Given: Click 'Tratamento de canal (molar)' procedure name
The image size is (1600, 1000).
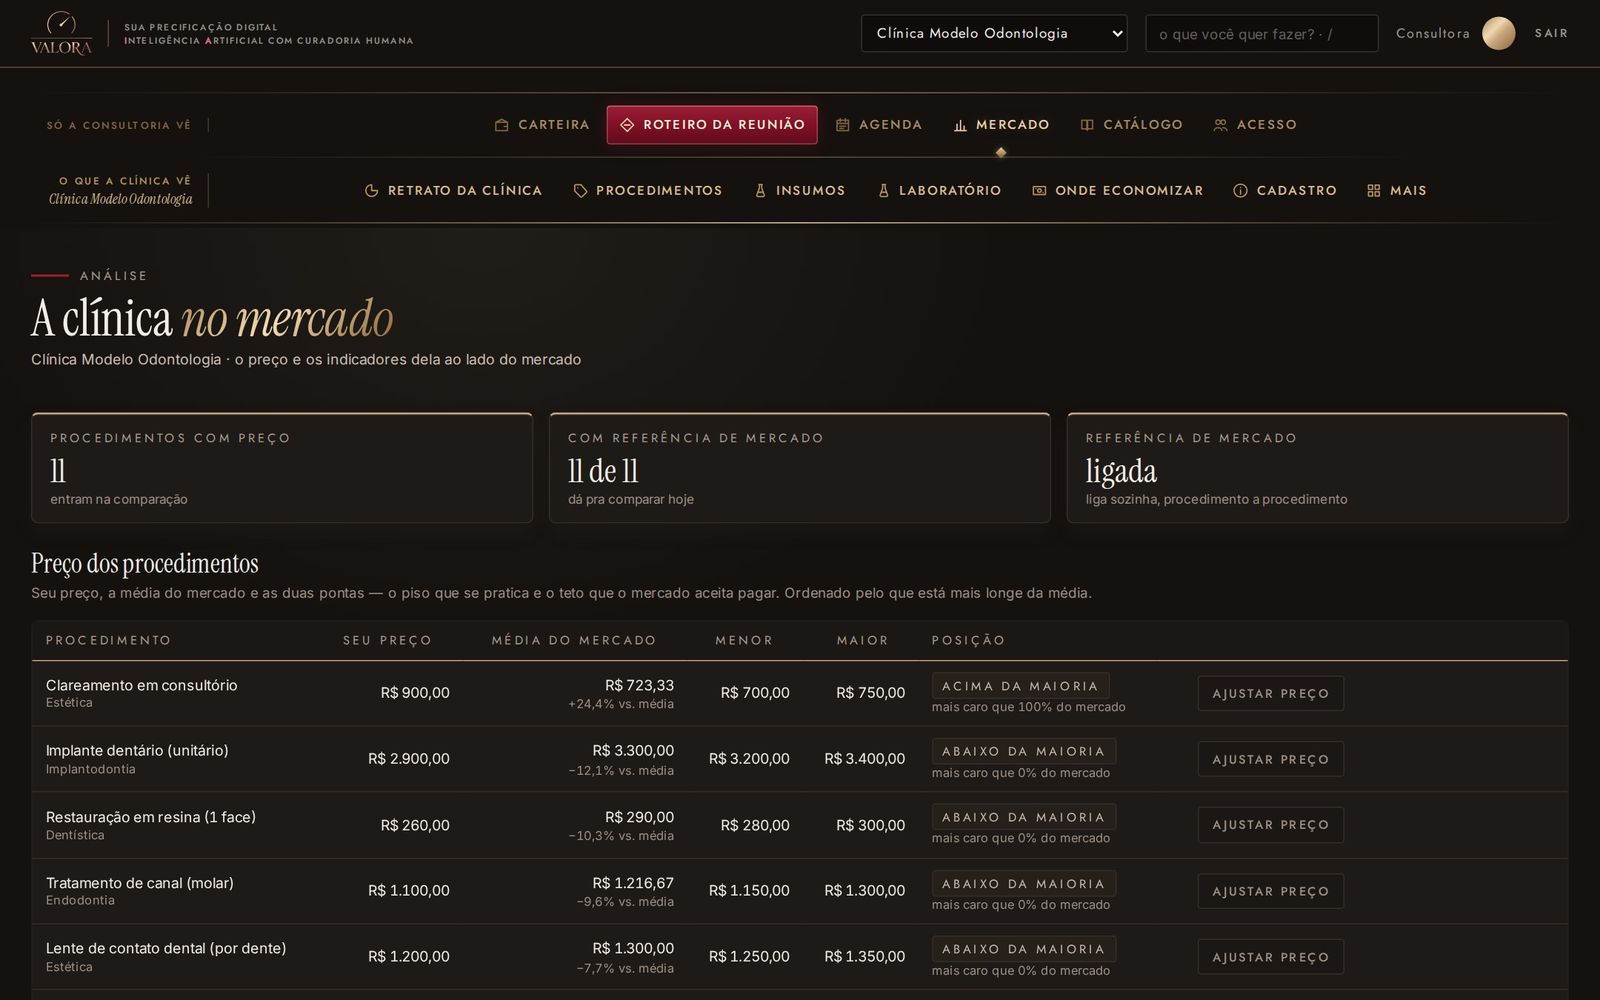Looking at the screenshot, I should tap(140, 883).
